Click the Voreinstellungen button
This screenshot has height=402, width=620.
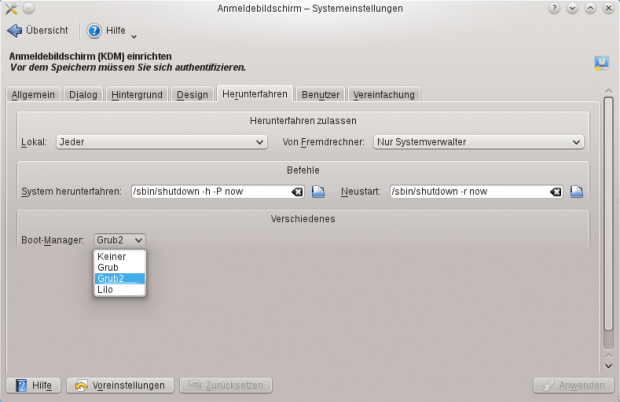pyautogui.click(x=120, y=385)
